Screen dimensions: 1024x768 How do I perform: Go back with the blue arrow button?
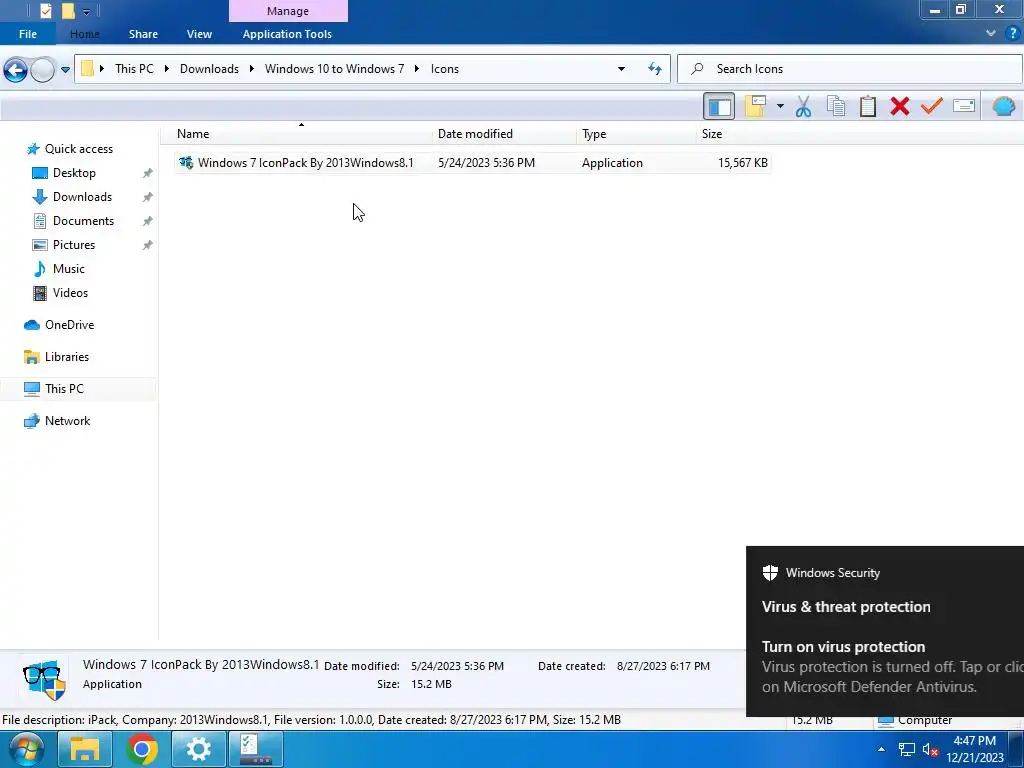(x=16, y=70)
